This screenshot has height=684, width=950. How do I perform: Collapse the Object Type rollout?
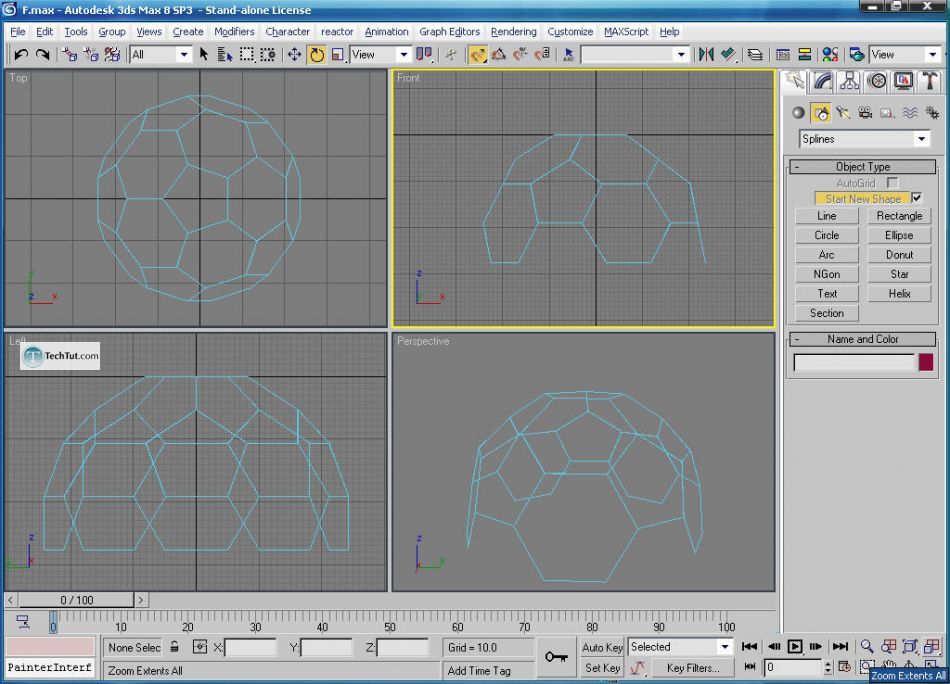click(x=862, y=167)
